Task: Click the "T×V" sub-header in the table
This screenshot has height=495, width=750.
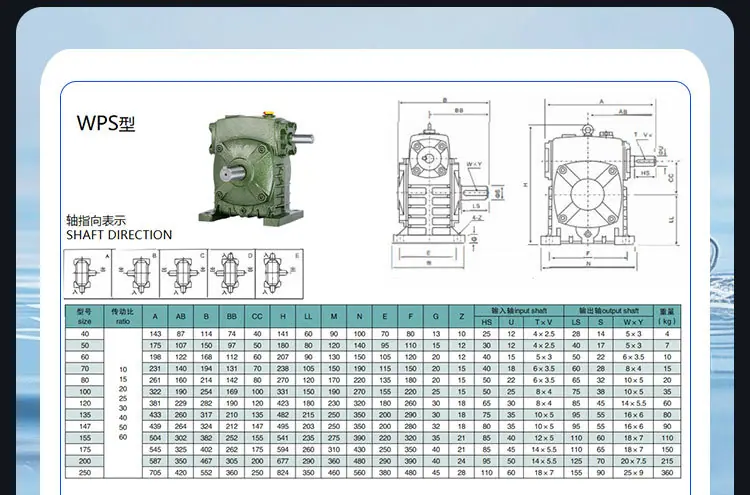Action: pos(543,322)
